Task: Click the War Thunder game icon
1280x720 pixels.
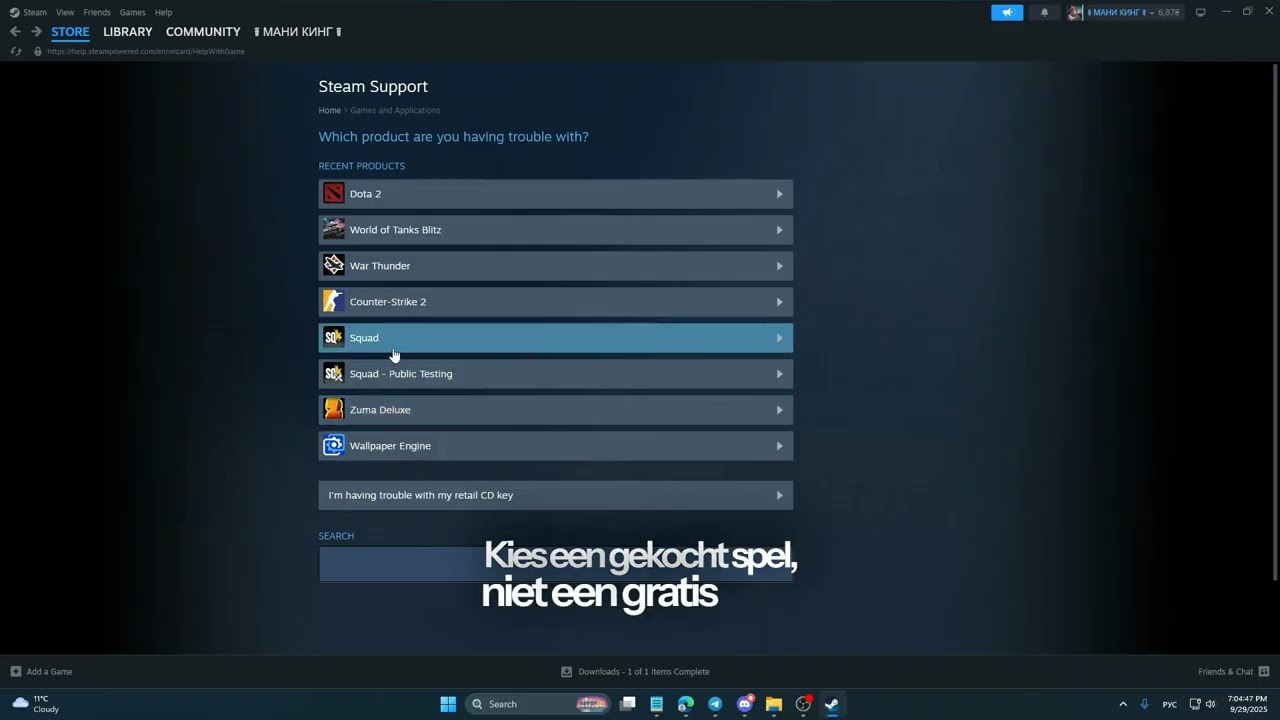Action: click(333, 266)
